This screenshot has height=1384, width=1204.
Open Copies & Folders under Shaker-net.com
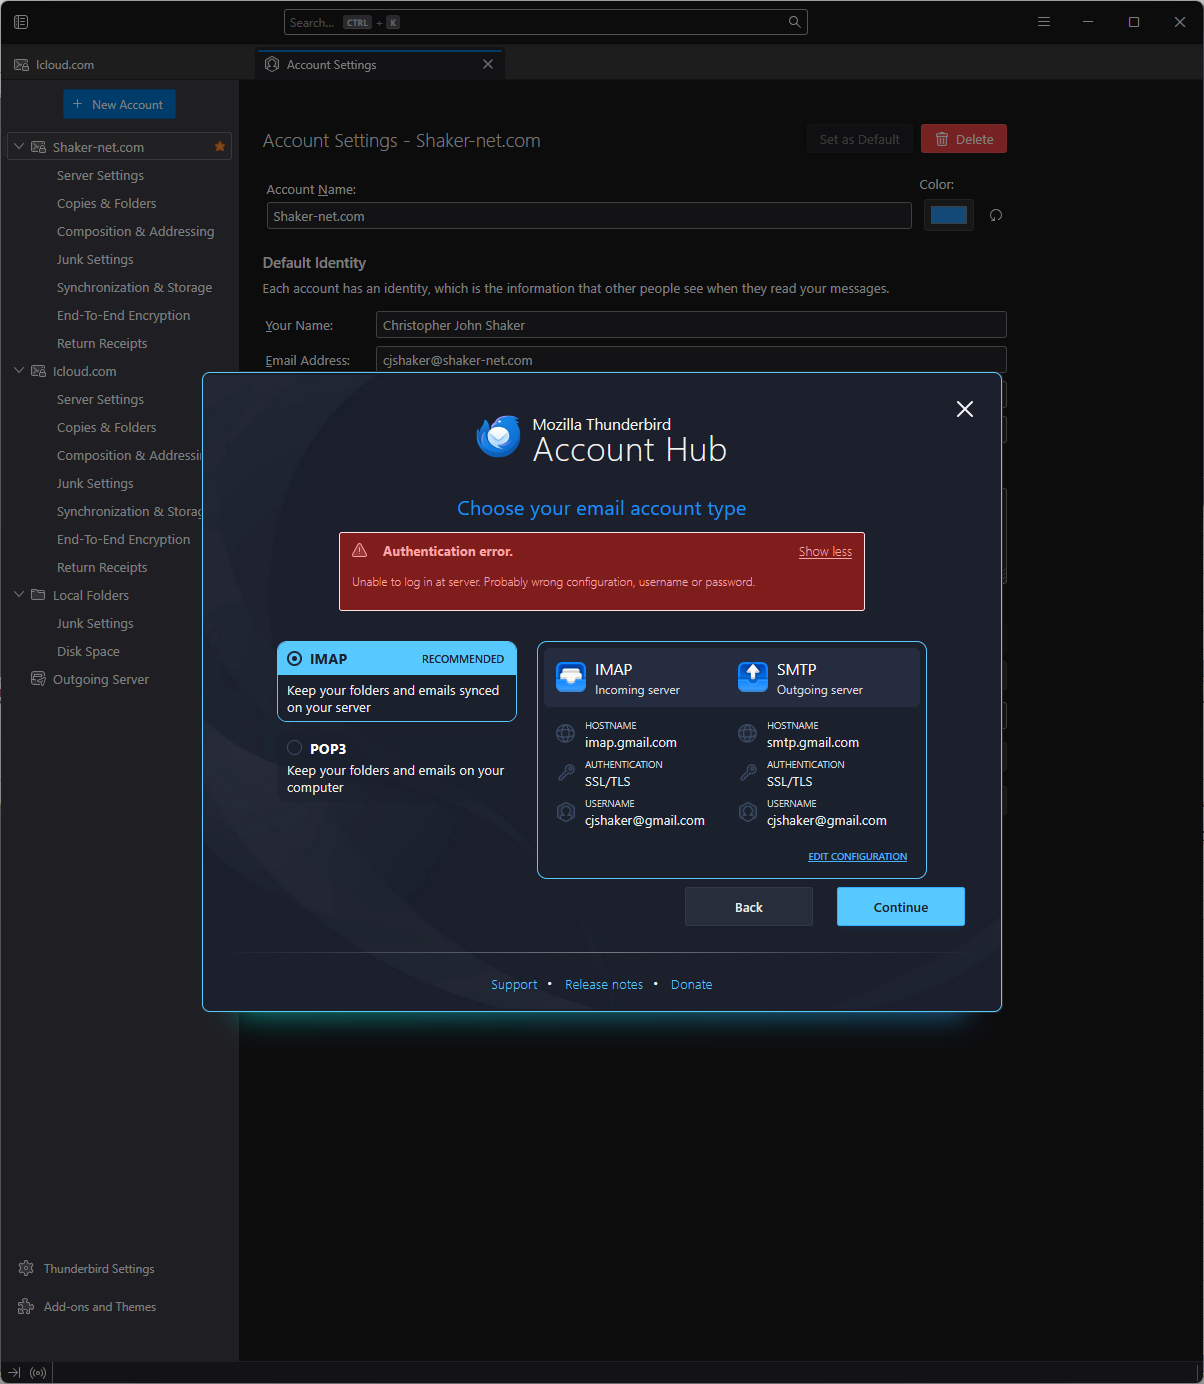click(x=107, y=203)
